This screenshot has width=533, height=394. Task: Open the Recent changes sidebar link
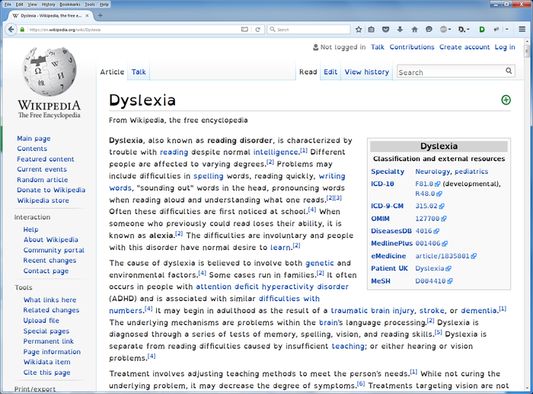point(50,260)
